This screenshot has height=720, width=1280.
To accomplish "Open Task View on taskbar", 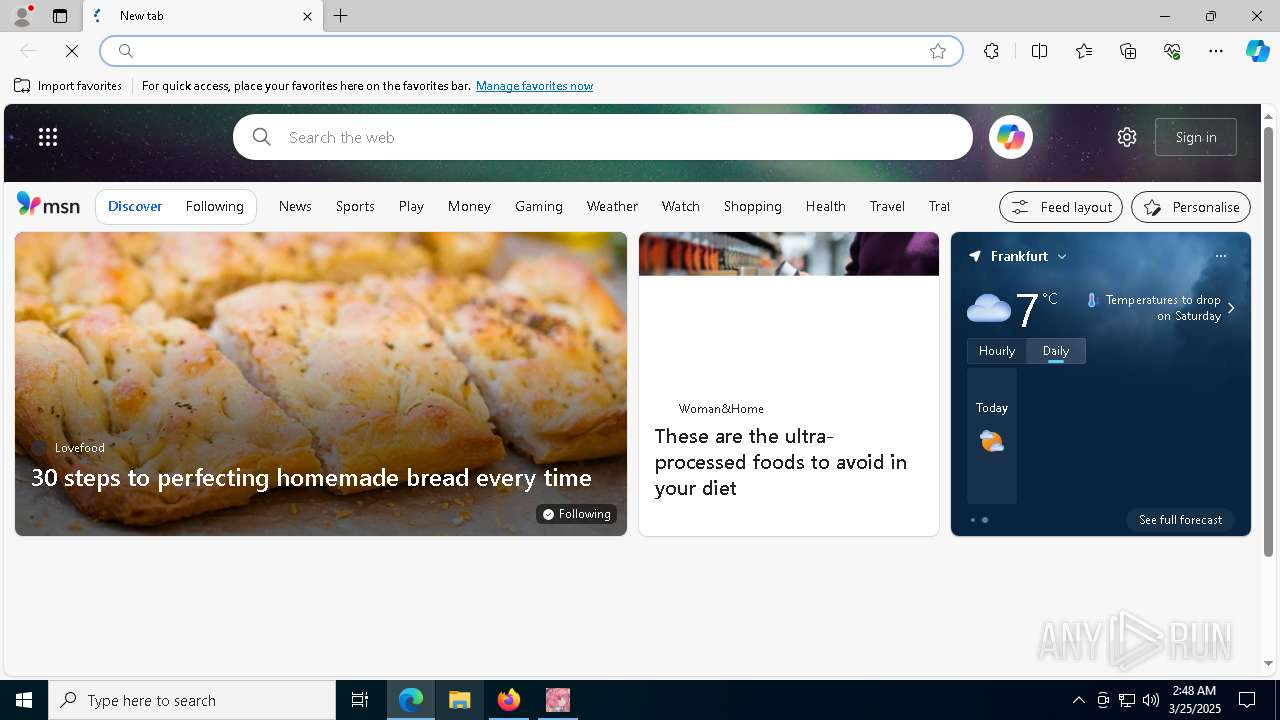I will pyautogui.click(x=360, y=700).
